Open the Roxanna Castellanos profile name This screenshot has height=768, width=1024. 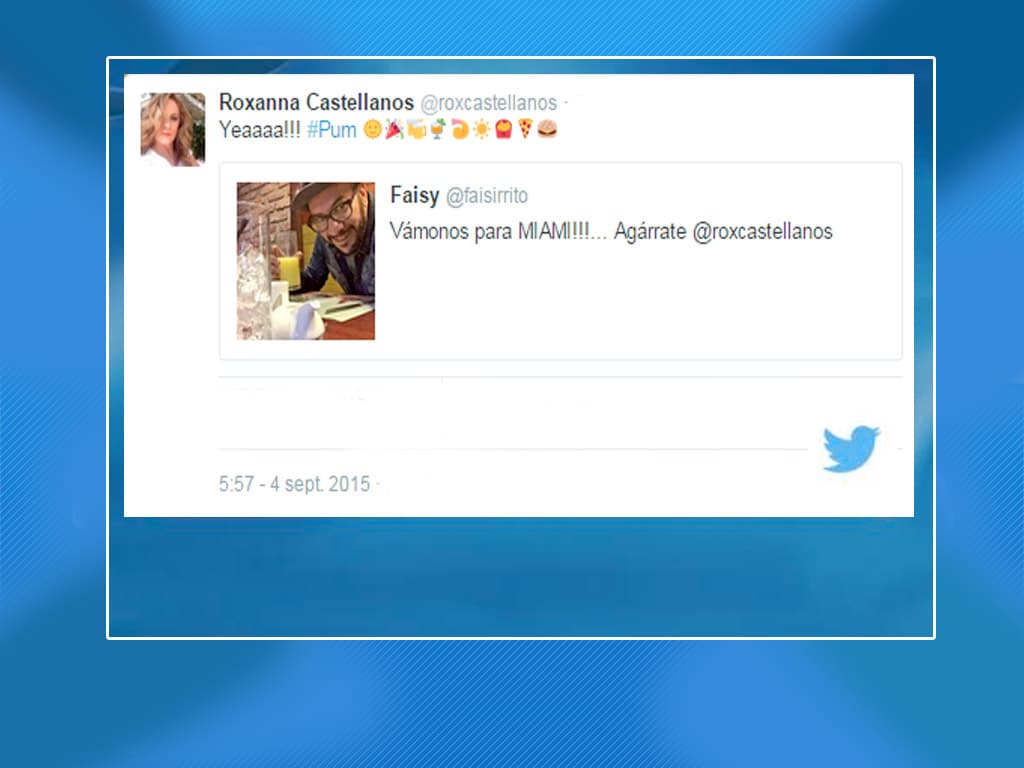[316, 102]
